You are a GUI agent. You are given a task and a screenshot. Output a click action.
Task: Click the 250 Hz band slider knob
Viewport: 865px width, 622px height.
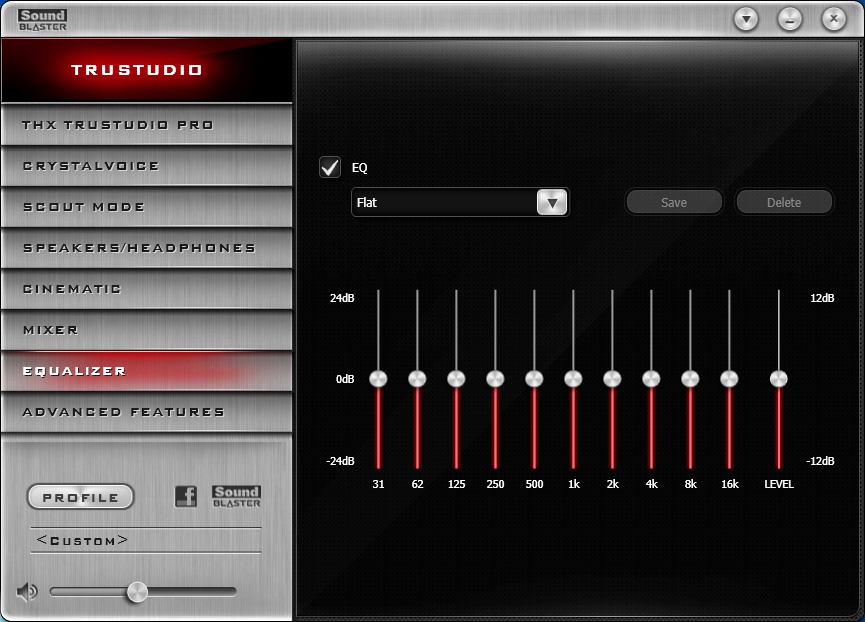tap(495, 379)
